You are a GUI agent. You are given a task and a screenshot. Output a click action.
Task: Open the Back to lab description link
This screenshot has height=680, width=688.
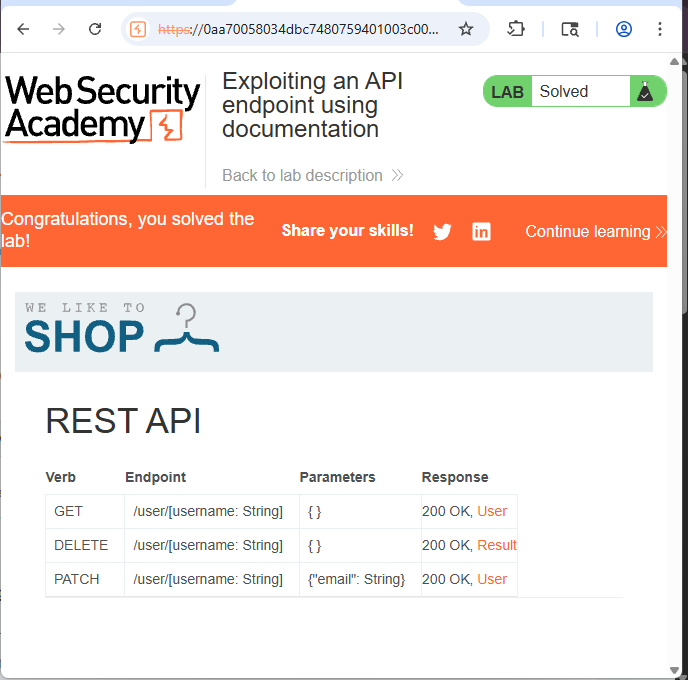coord(312,175)
